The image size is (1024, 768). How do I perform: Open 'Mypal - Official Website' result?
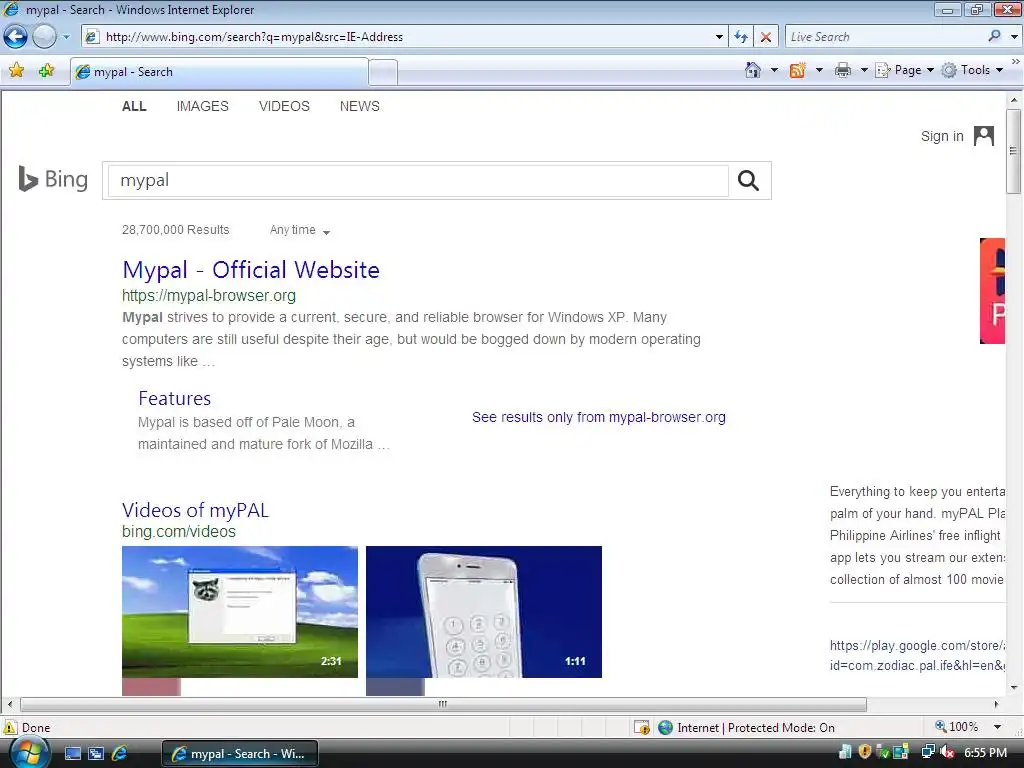(x=251, y=270)
